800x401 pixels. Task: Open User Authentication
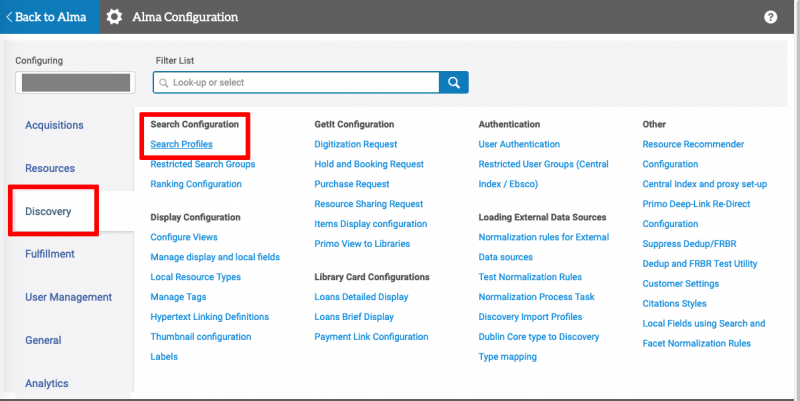(519, 144)
